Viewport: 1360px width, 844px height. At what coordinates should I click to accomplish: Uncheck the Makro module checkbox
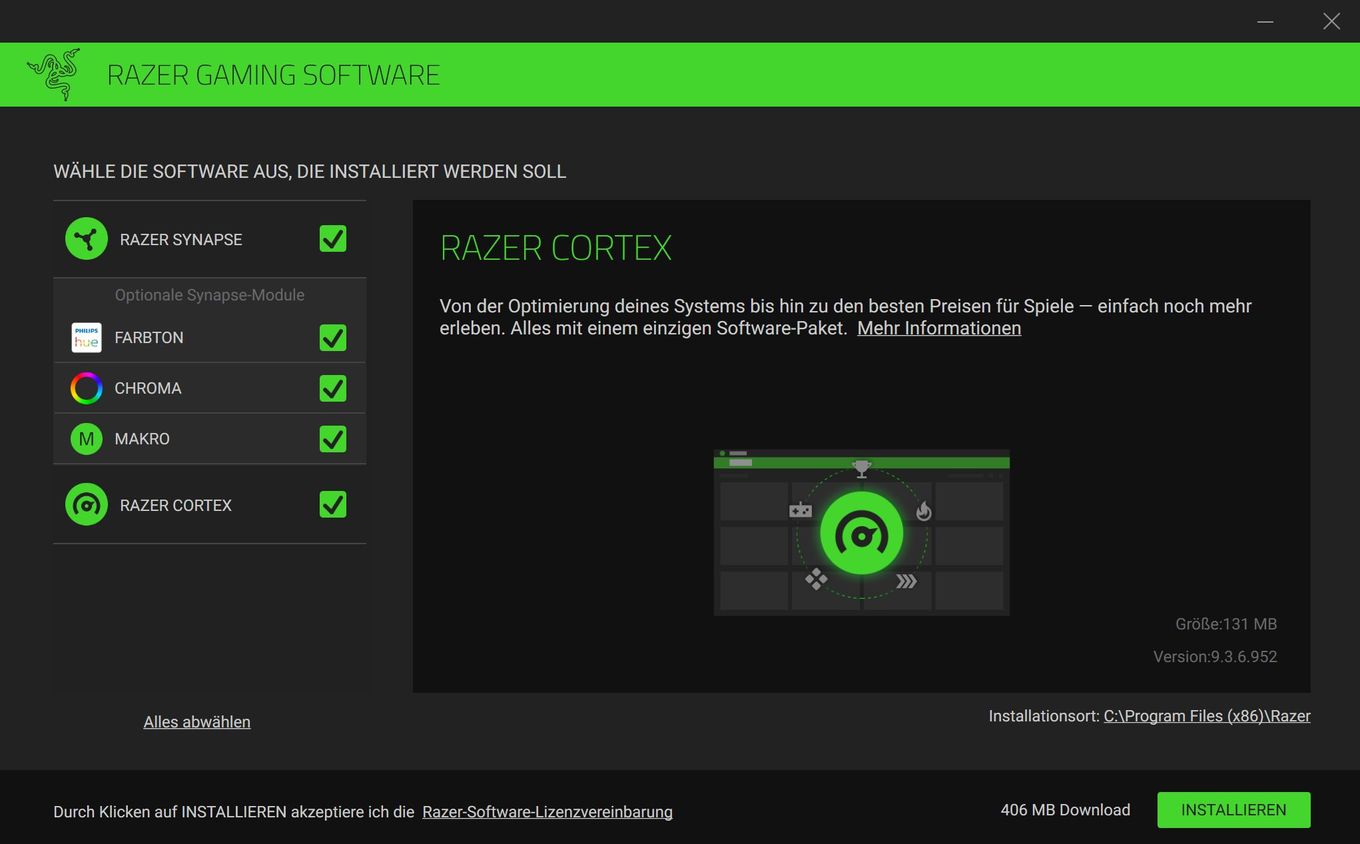tap(333, 439)
